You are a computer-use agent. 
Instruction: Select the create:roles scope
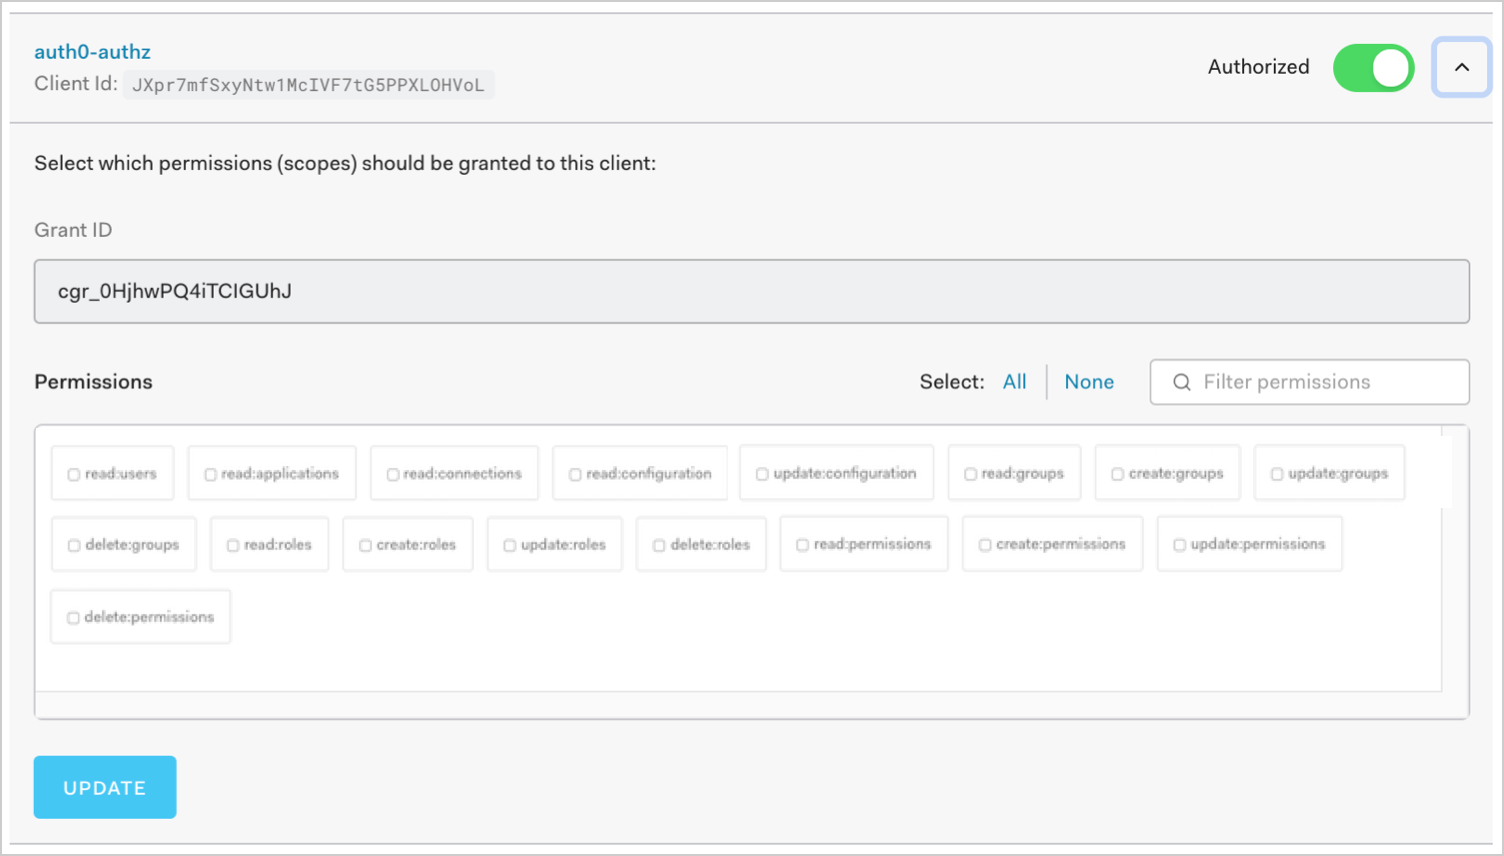click(365, 544)
